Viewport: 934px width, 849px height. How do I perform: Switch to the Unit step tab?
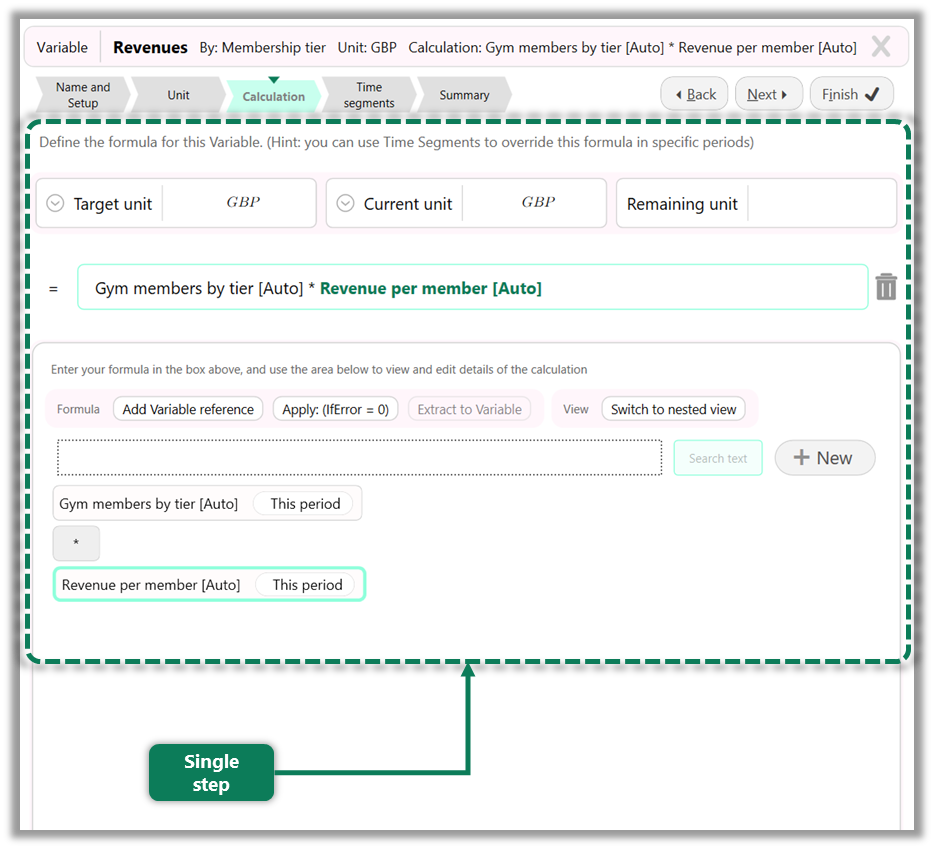[178, 95]
